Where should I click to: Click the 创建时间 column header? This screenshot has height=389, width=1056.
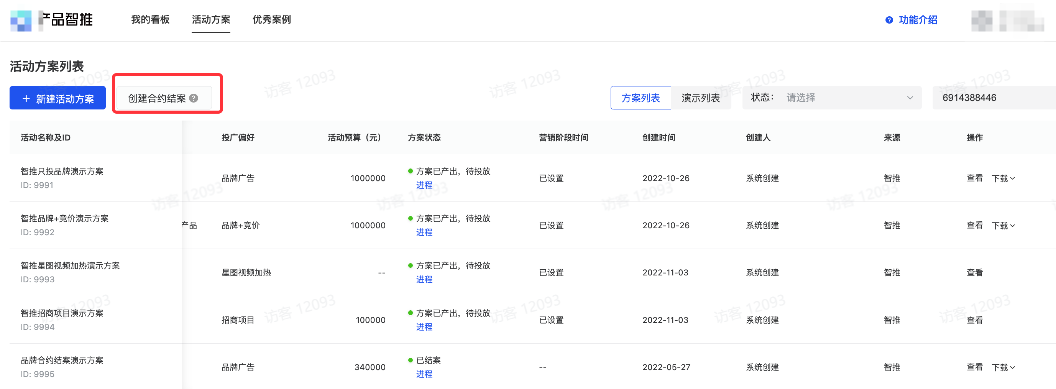click(x=659, y=137)
